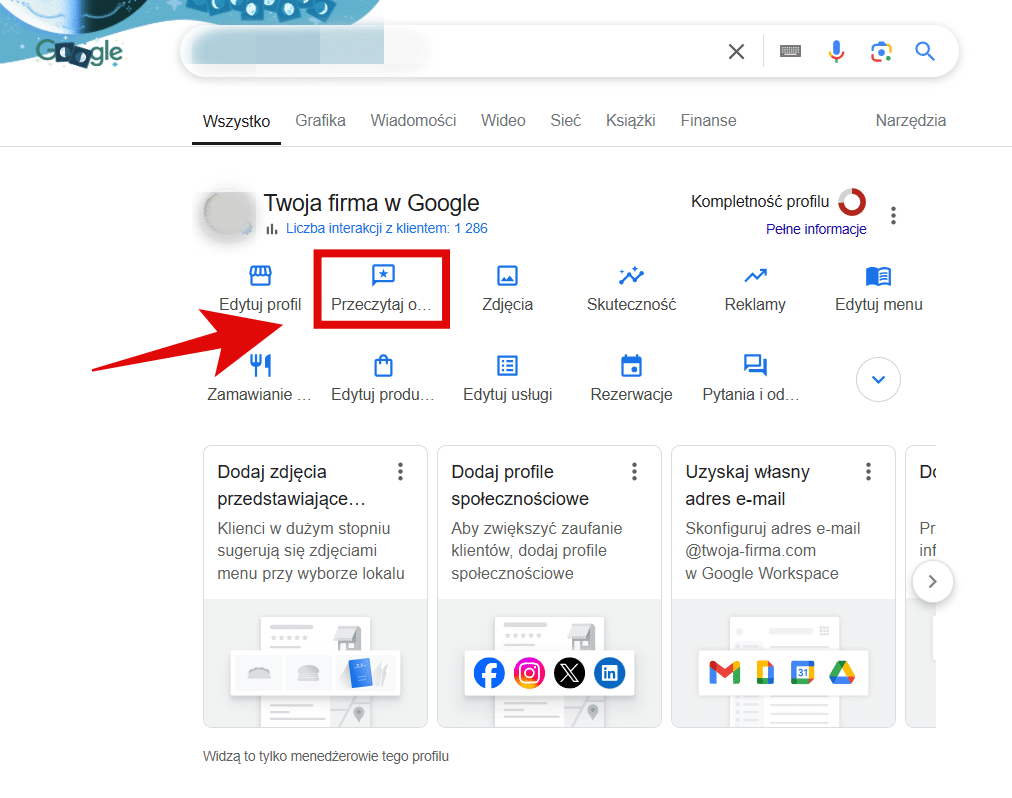The width and height of the screenshot is (1012, 798).
Task: Open Narzędzia search tools
Action: pyautogui.click(x=911, y=120)
